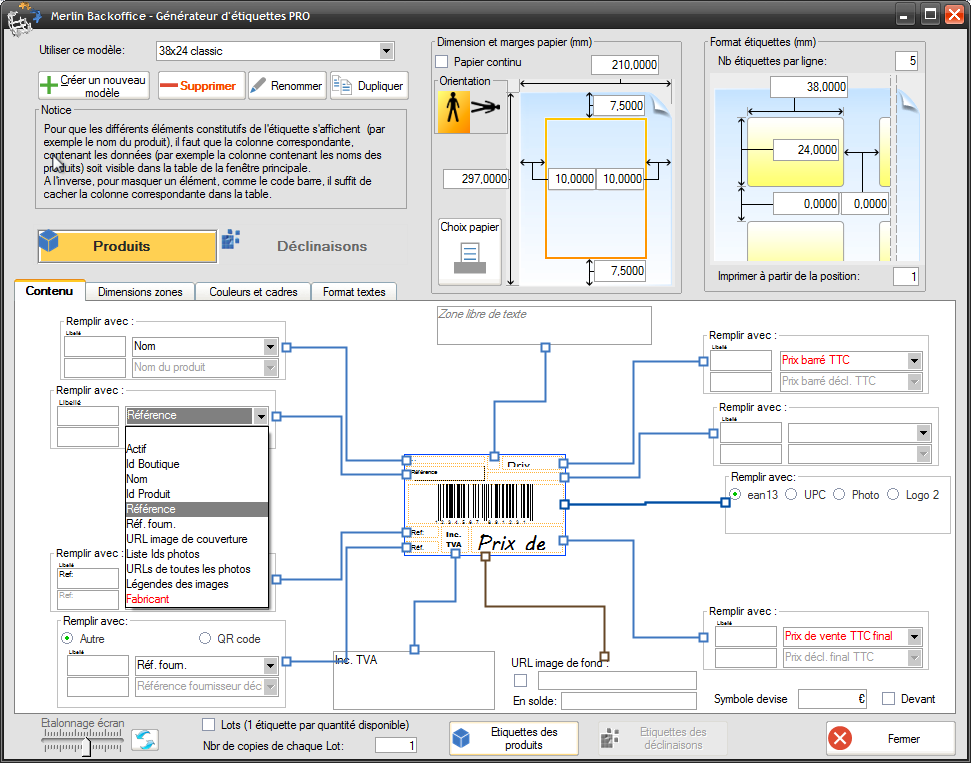This screenshot has width=971, height=763.
Task: Click the red minus Supprimer button
Action: coord(202,85)
